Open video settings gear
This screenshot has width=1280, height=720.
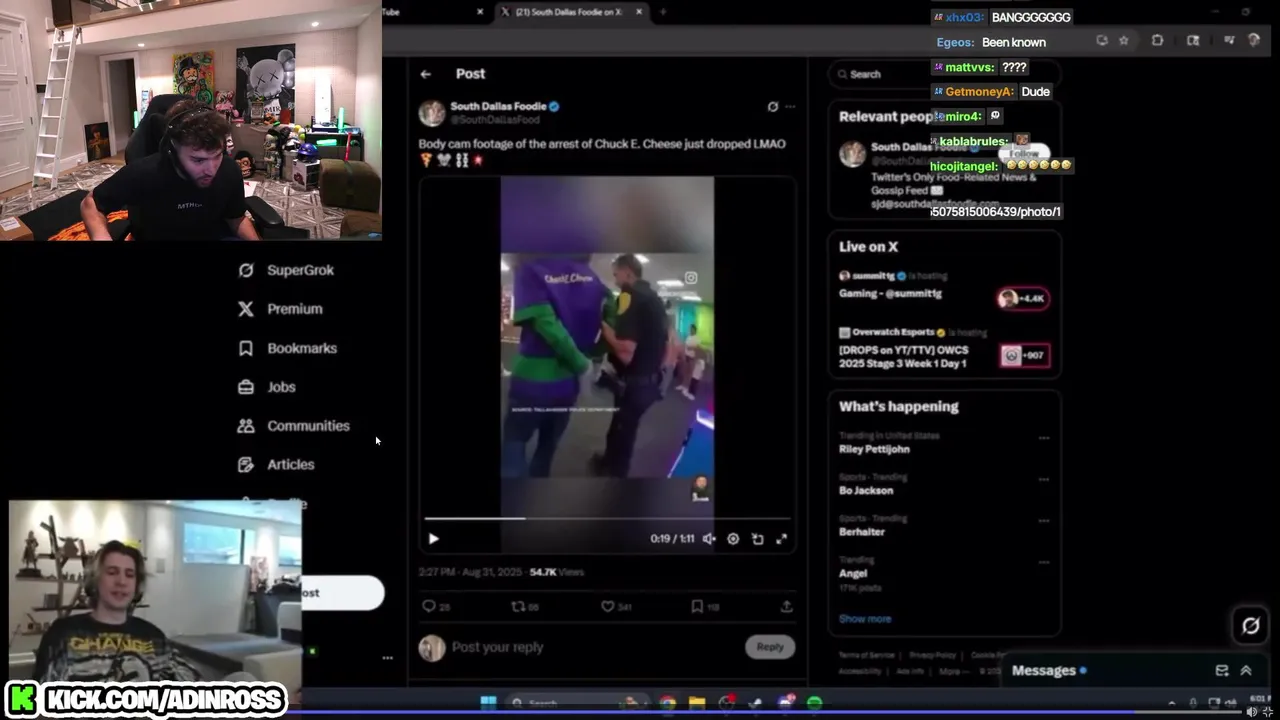733,539
